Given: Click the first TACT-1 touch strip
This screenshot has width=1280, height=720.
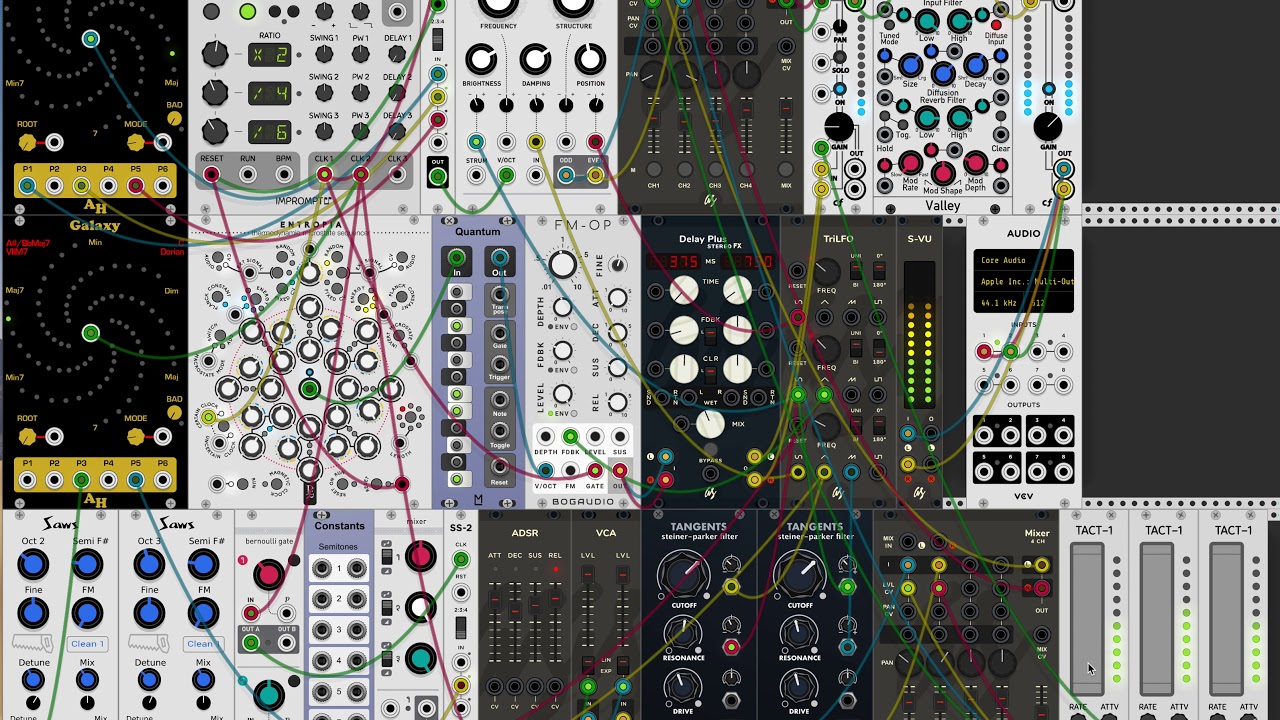Looking at the screenshot, I should pyautogui.click(x=1087, y=620).
